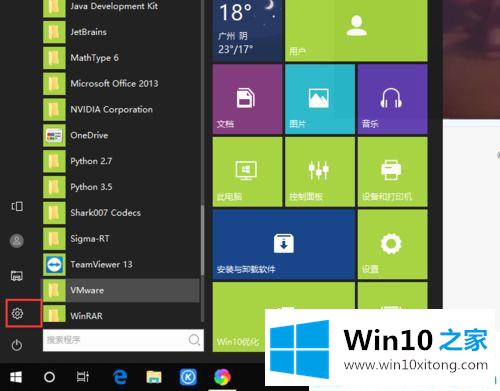Open Task View on taskbar
Viewport: 500px width, 391px height.
83,377
